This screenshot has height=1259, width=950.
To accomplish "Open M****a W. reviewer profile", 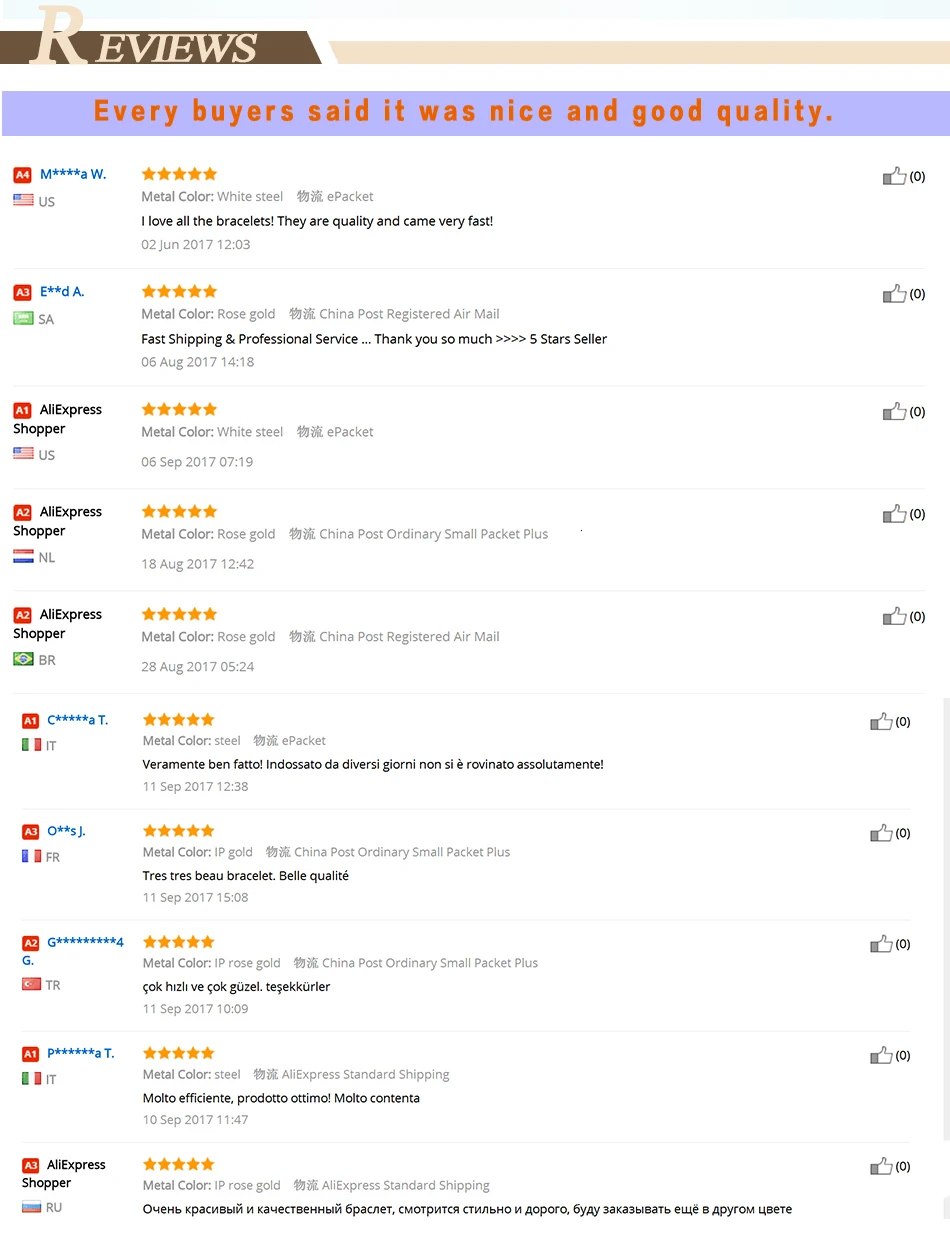I will point(73,174).
